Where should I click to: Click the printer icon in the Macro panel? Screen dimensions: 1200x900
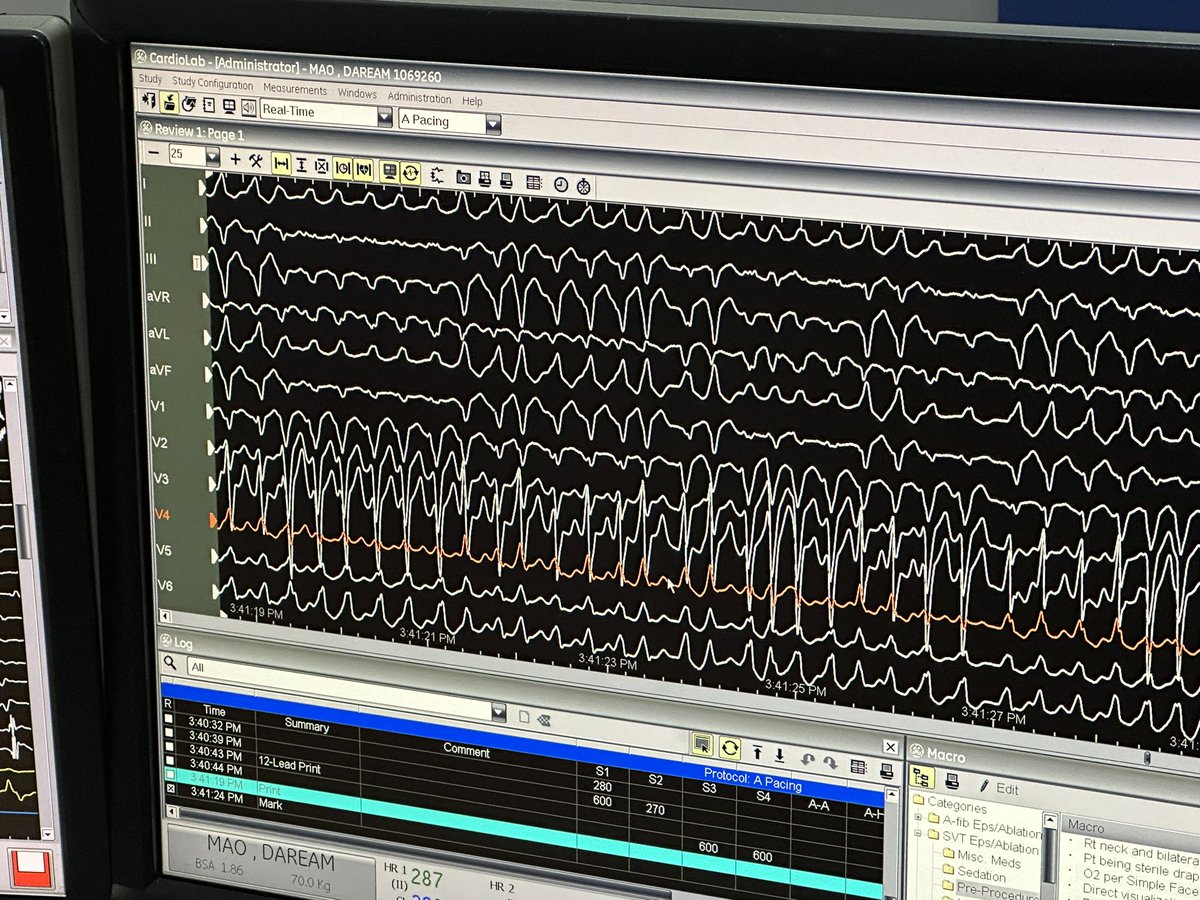pos(951,782)
